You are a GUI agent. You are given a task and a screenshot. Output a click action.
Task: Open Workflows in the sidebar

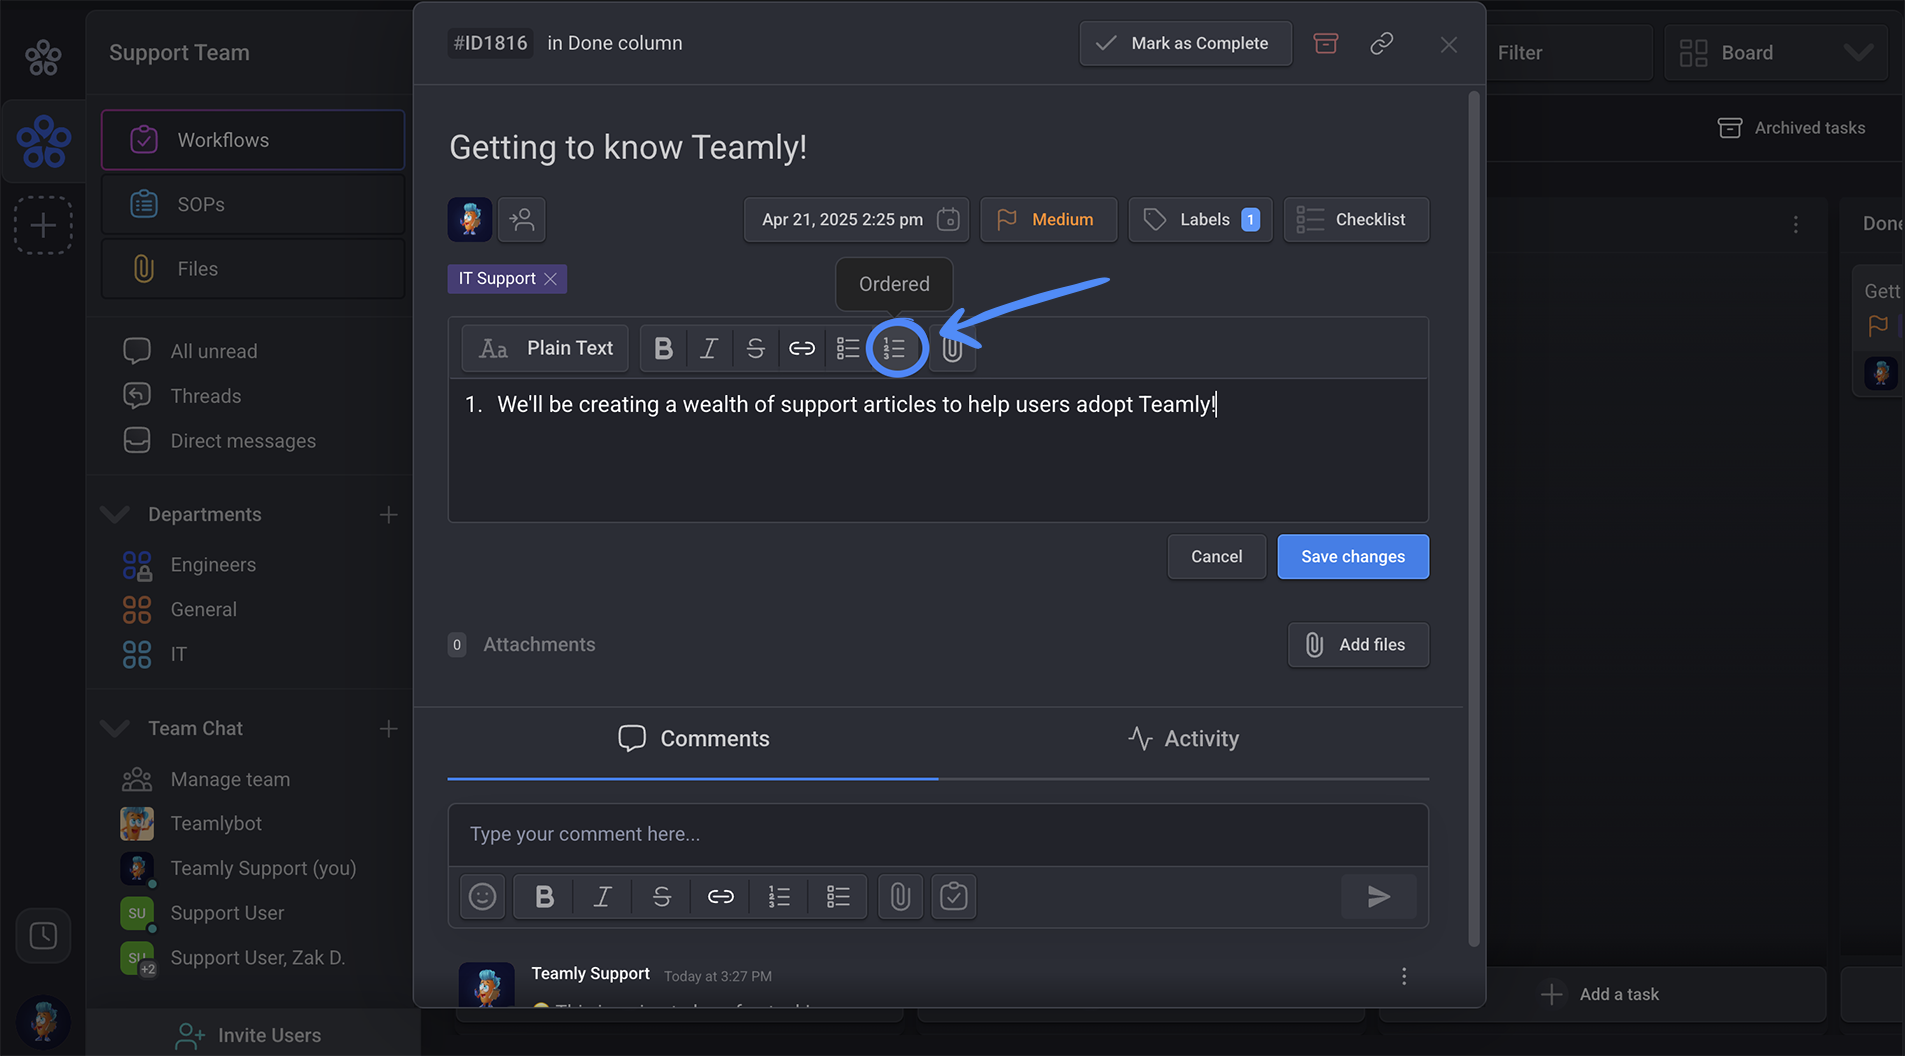[253, 140]
